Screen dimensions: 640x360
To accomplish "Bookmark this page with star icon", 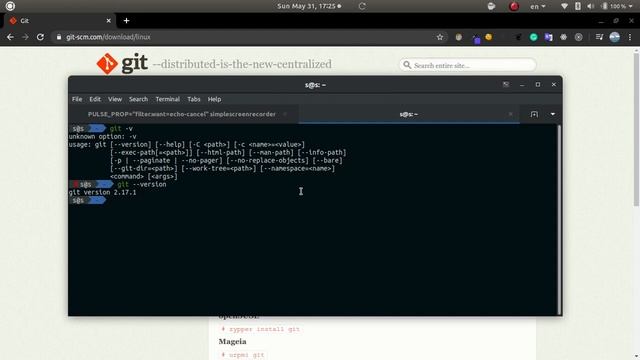I will click(440, 37).
